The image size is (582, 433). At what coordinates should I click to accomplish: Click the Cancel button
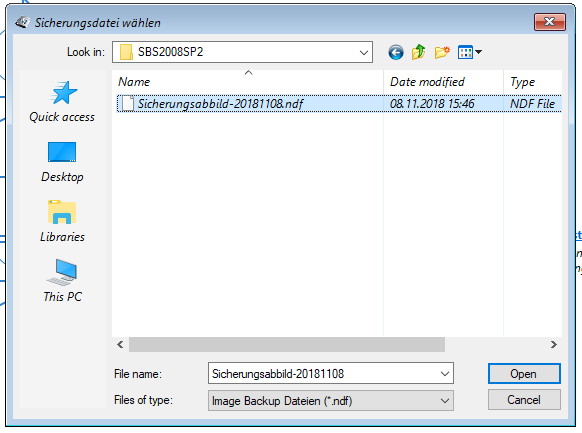pyautogui.click(x=524, y=400)
